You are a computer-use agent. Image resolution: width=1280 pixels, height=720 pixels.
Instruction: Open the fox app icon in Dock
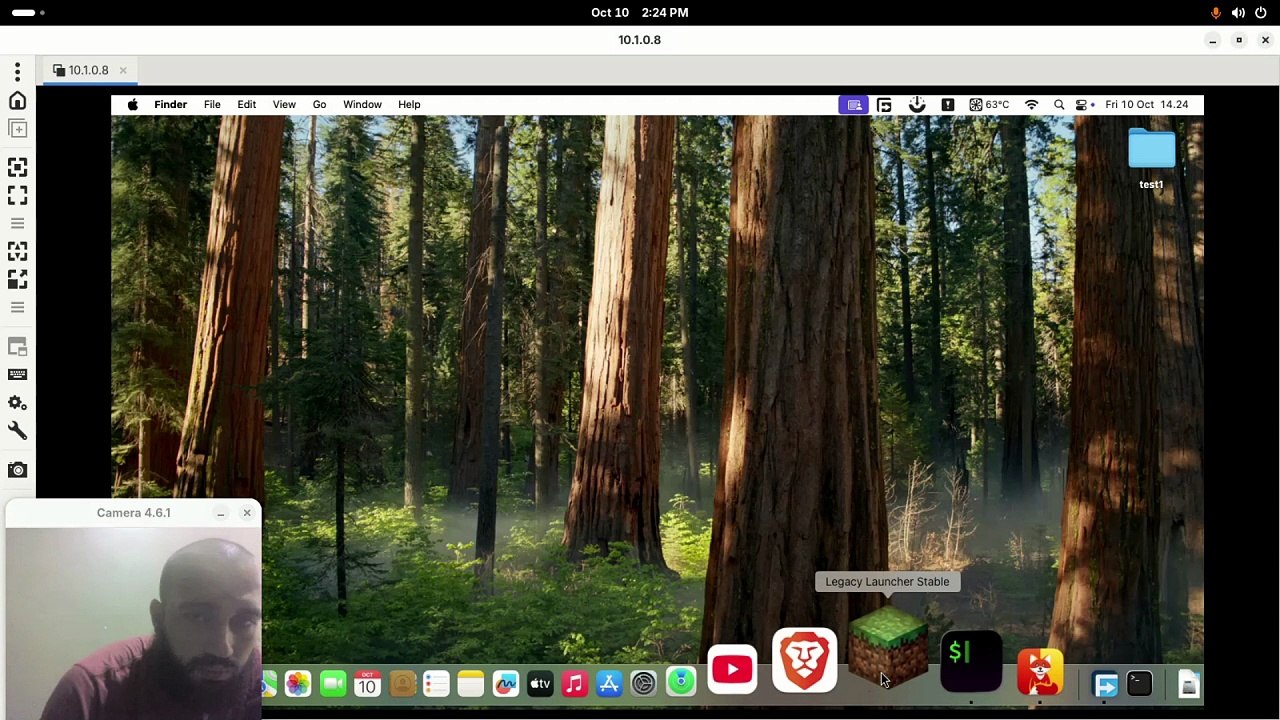(x=1040, y=670)
